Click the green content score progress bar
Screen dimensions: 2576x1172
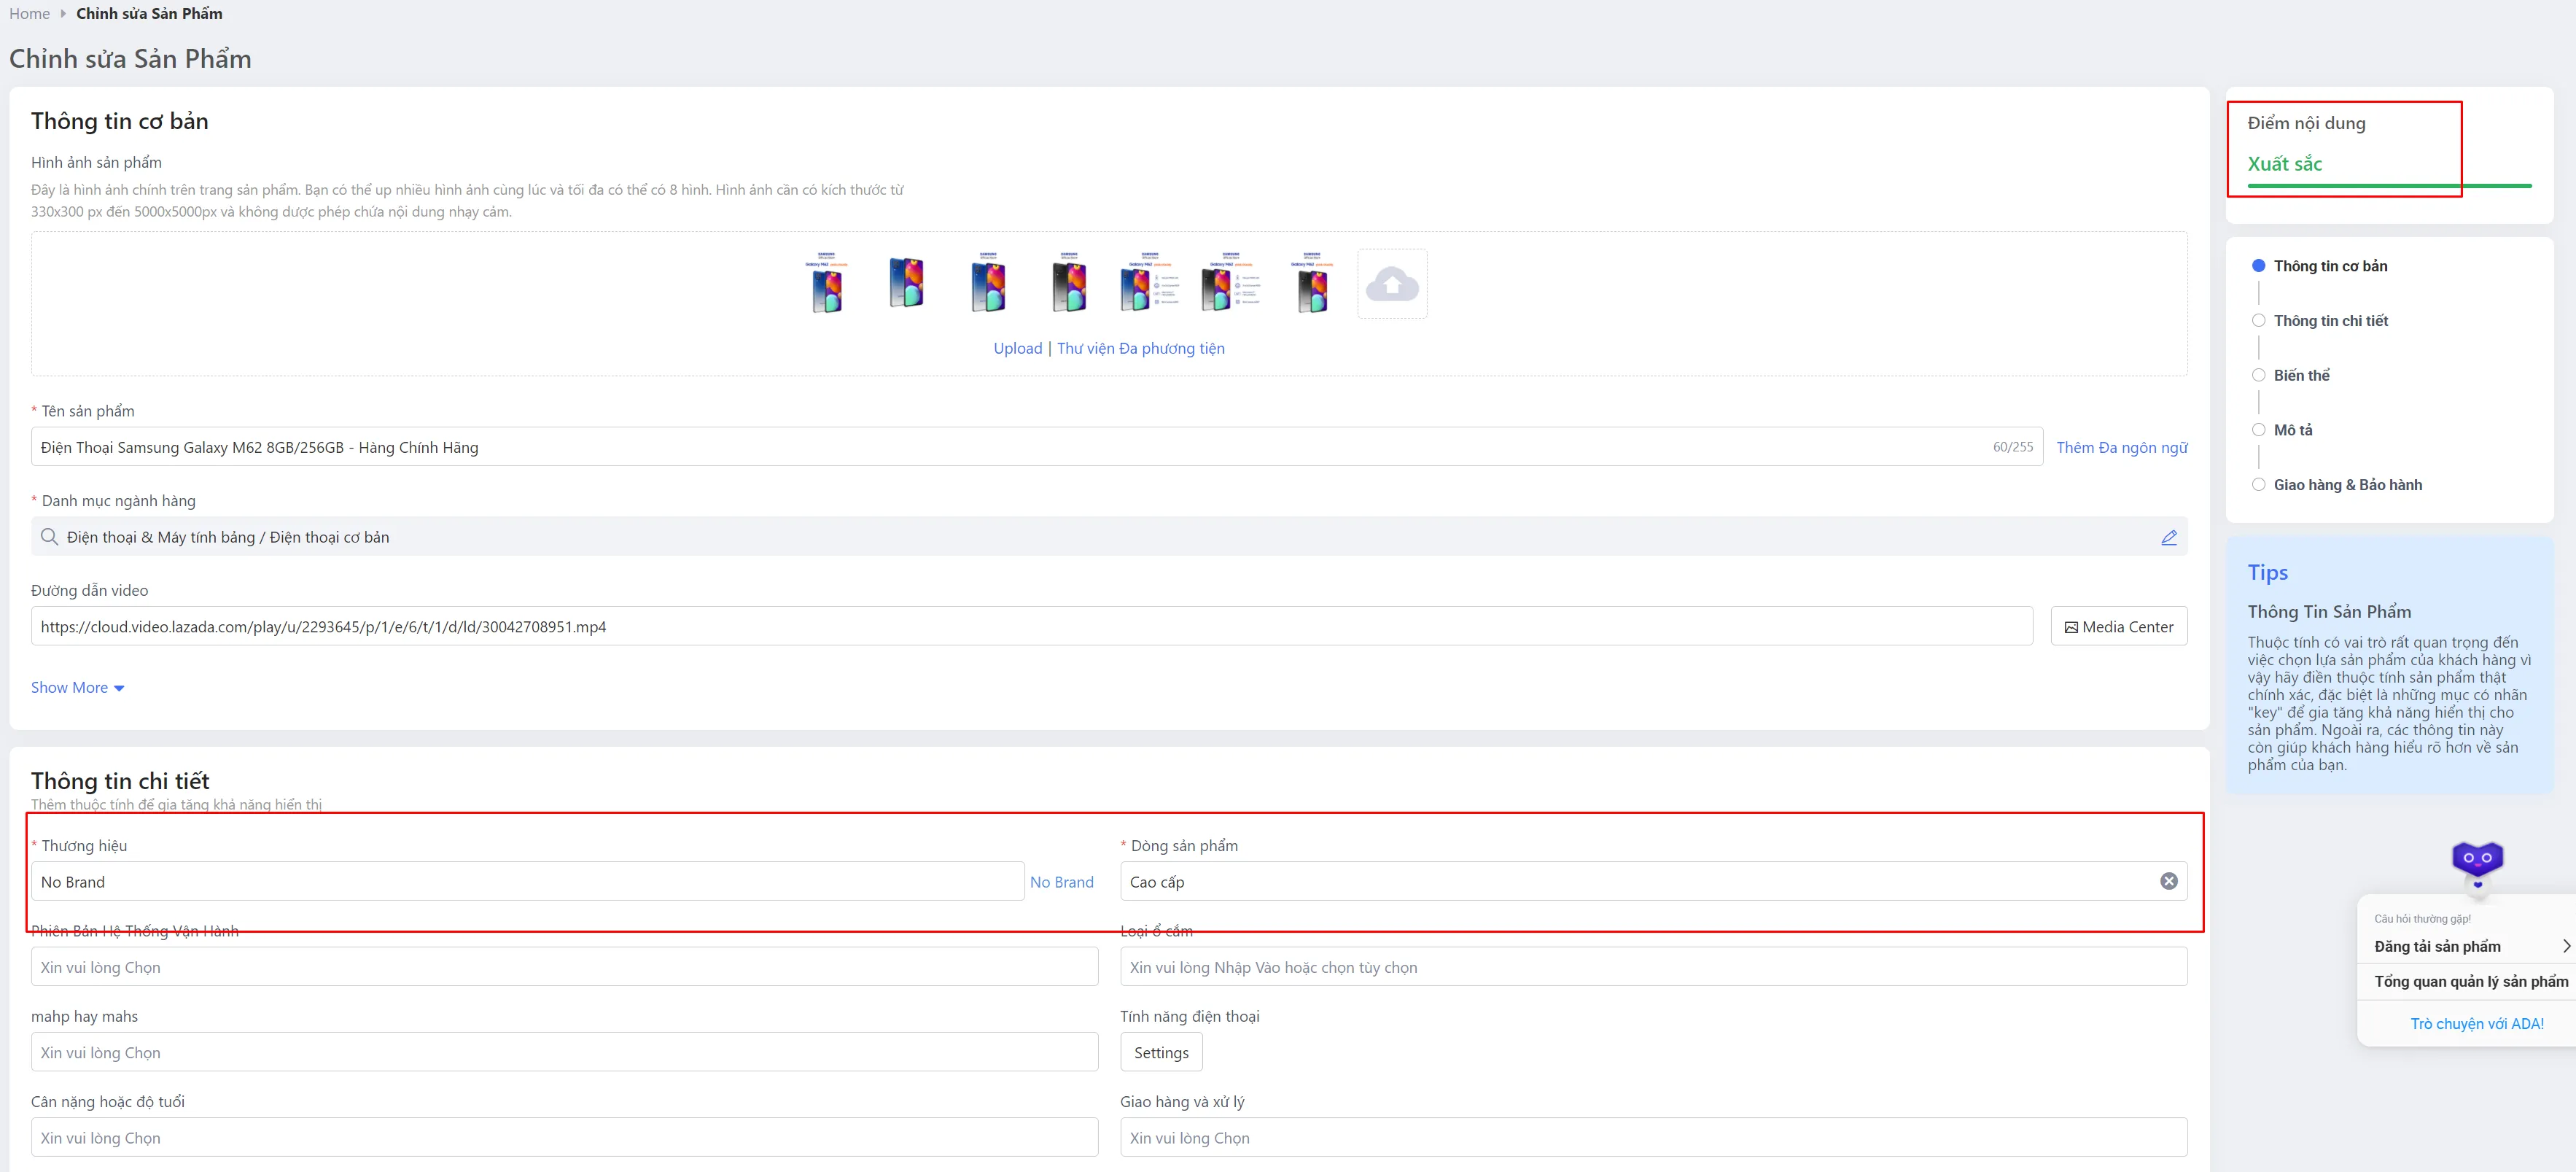(2389, 186)
